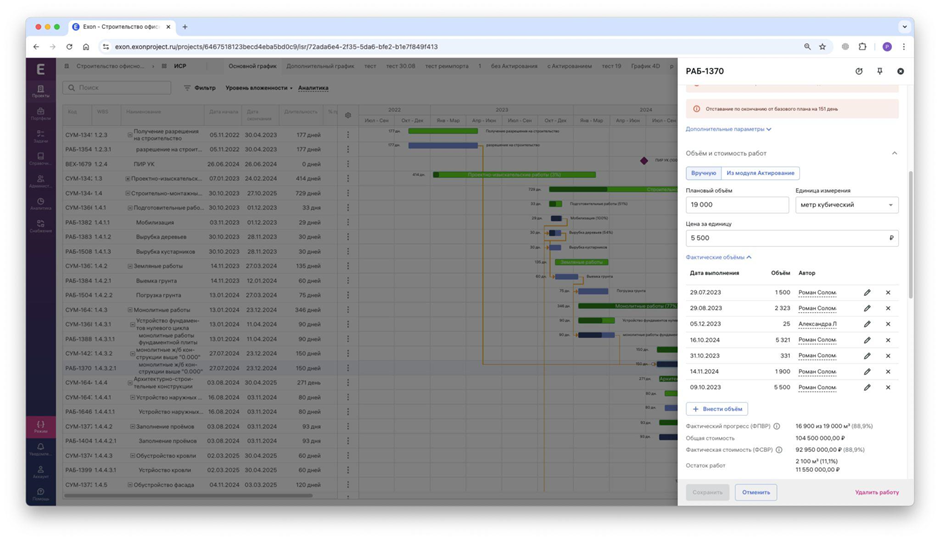
Task: Click the Поиск search field
Action: coord(117,88)
